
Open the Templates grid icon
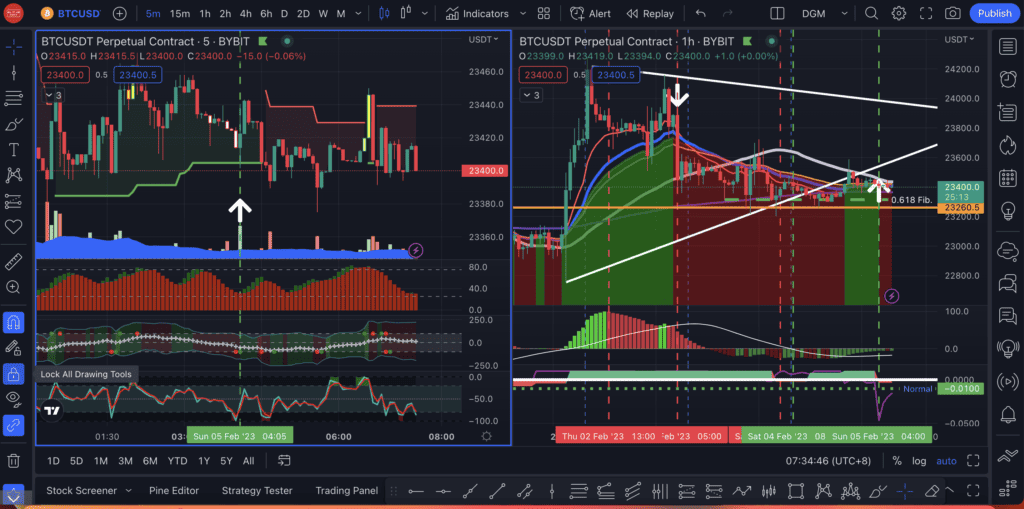(543, 13)
